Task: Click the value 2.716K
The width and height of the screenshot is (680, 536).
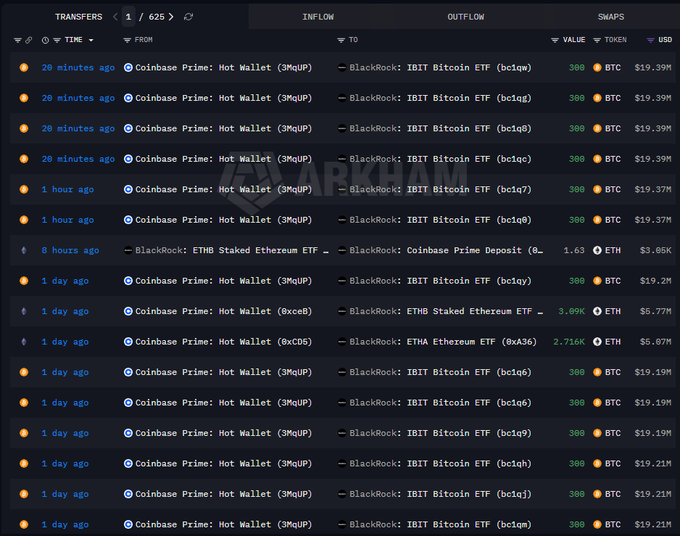Action: (x=569, y=342)
